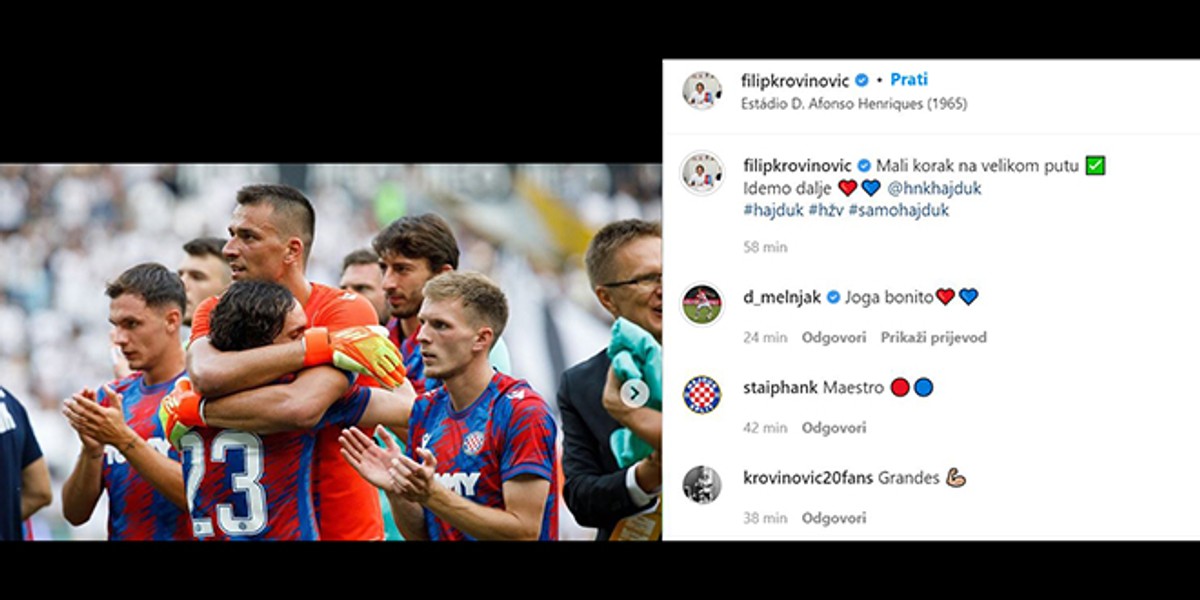Click filipkrovinovic avatar beside the caption
The height and width of the screenshot is (600, 1200).
(x=702, y=174)
